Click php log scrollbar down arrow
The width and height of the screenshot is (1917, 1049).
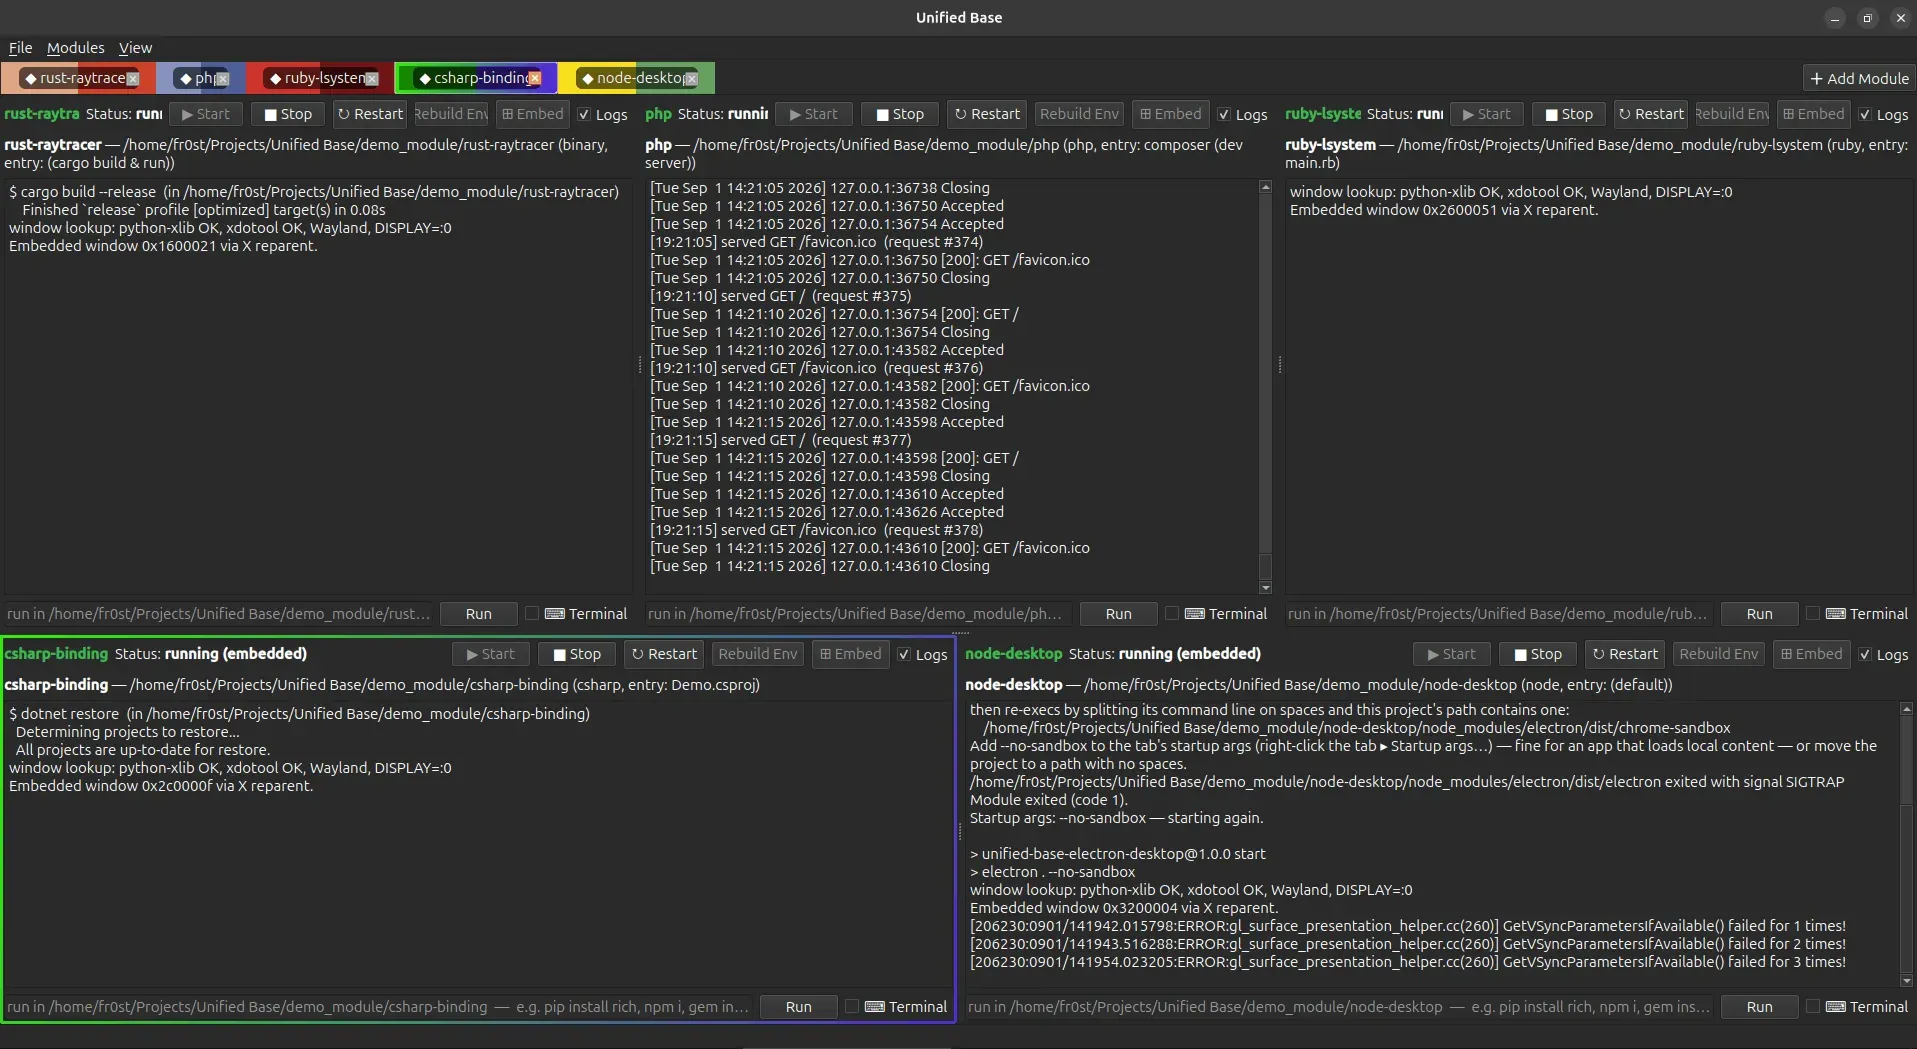[1265, 588]
